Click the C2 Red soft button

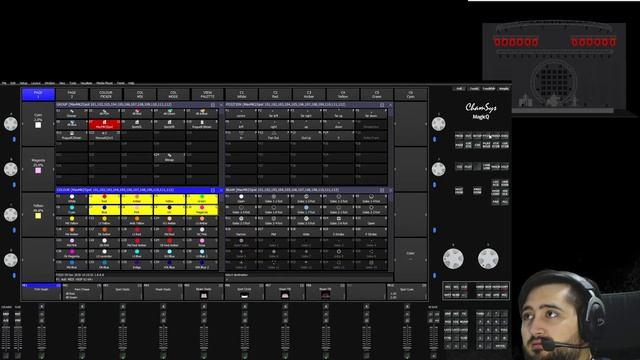[275, 95]
